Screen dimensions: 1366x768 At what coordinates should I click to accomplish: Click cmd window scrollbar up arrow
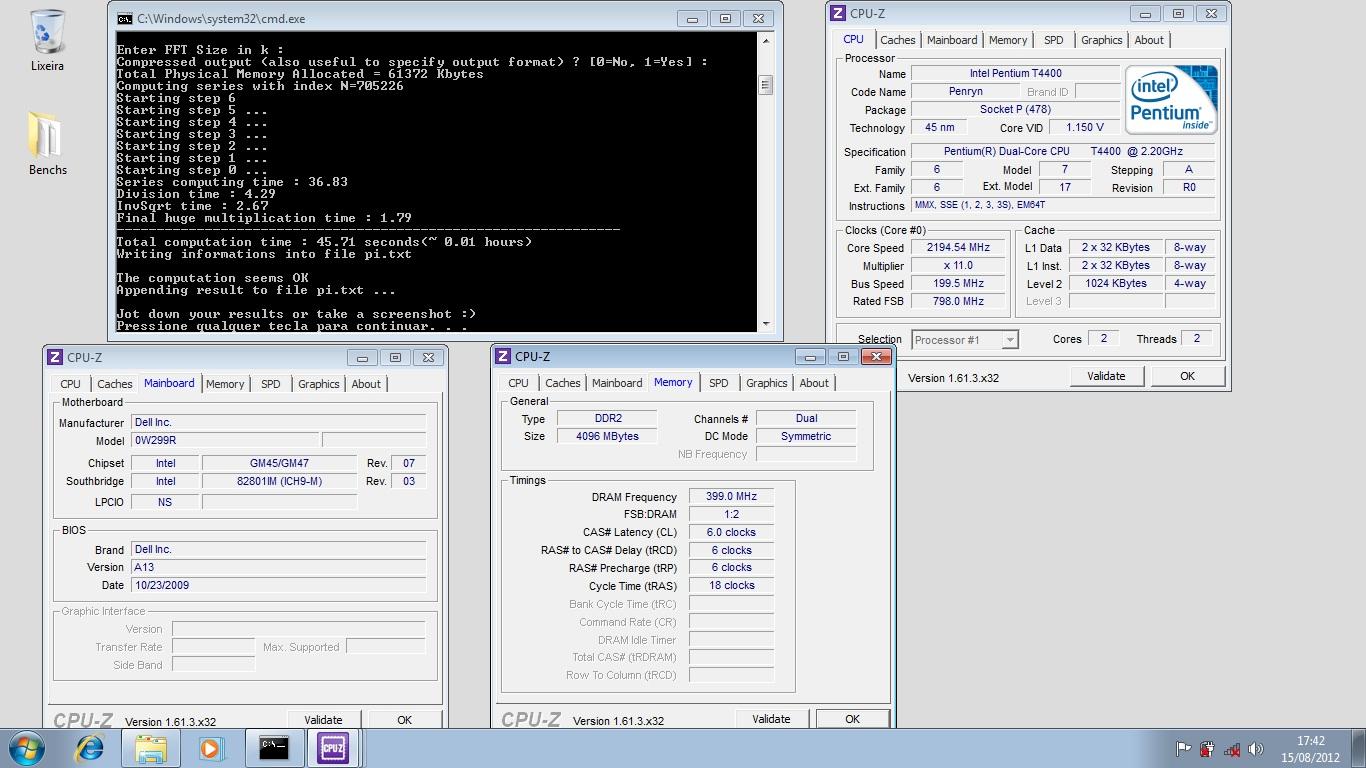click(x=766, y=40)
